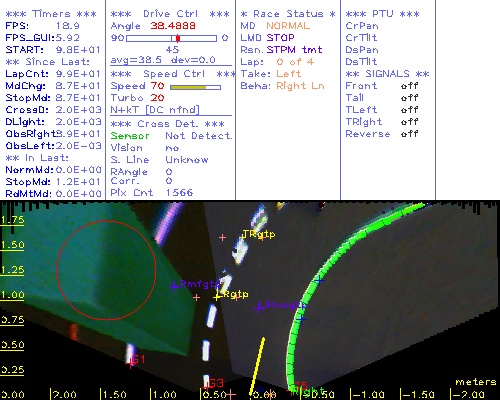
Task: Click the NORMAL mode status value
Action: (x=288, y=26)
